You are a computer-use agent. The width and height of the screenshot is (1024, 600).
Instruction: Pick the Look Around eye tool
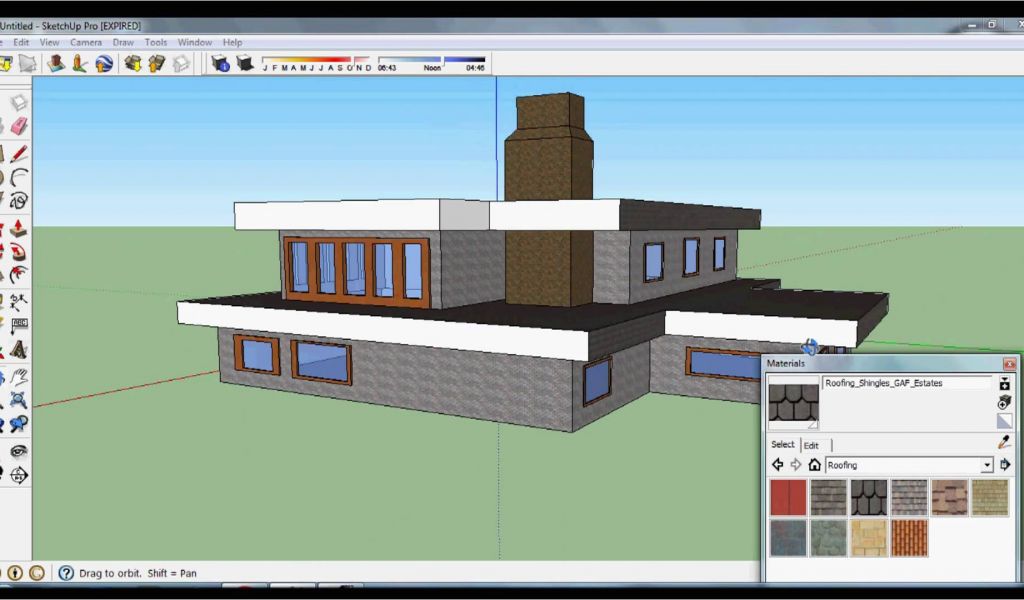(x=18, y=450)
